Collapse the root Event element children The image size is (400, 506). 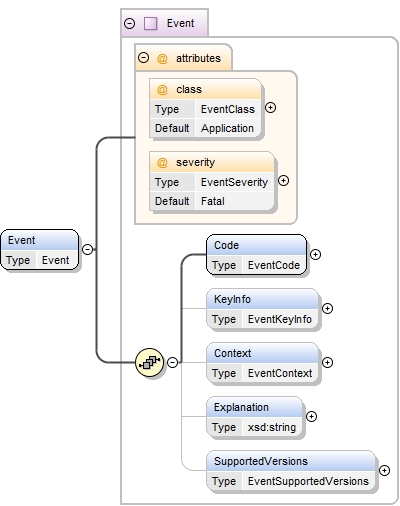point(87,249)
